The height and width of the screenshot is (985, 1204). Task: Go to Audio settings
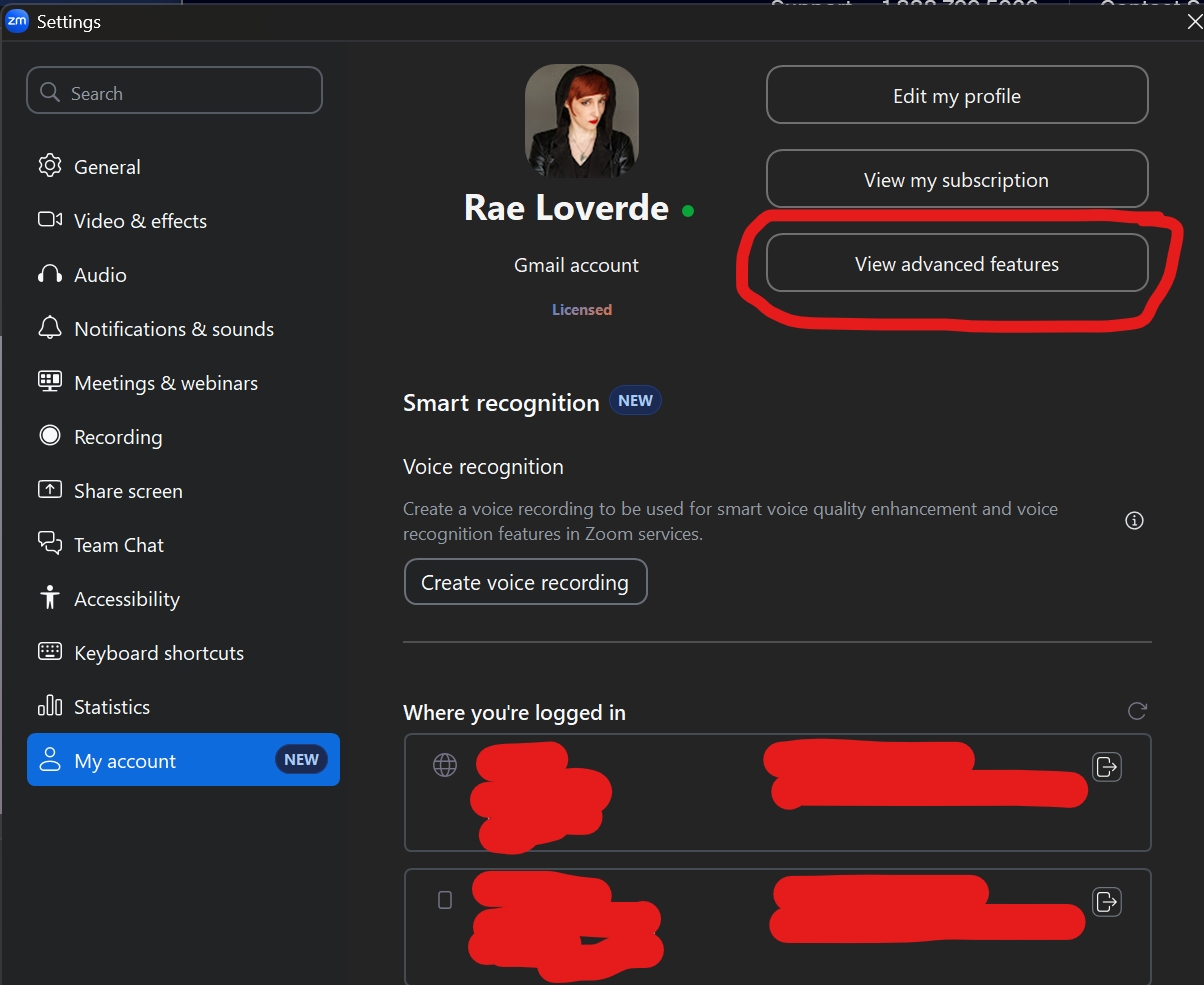tap(100, 275)
